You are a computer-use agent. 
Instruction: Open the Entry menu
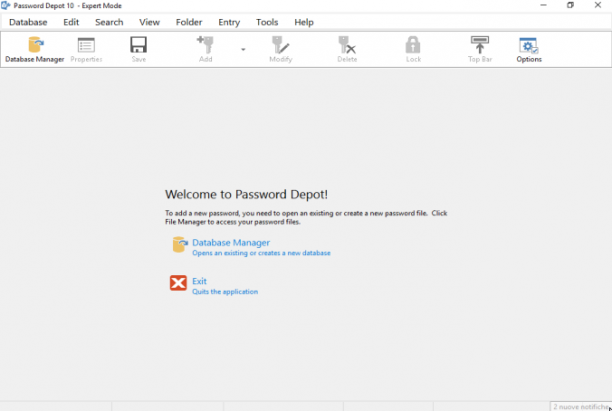point(229,22)
